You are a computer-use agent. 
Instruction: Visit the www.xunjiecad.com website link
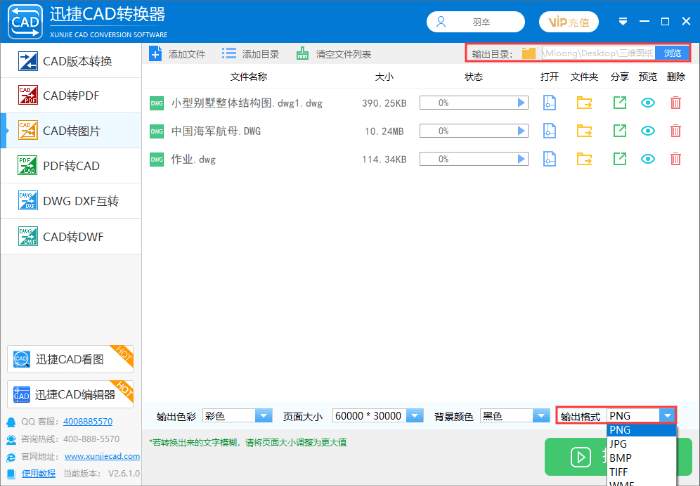point(102,457)
